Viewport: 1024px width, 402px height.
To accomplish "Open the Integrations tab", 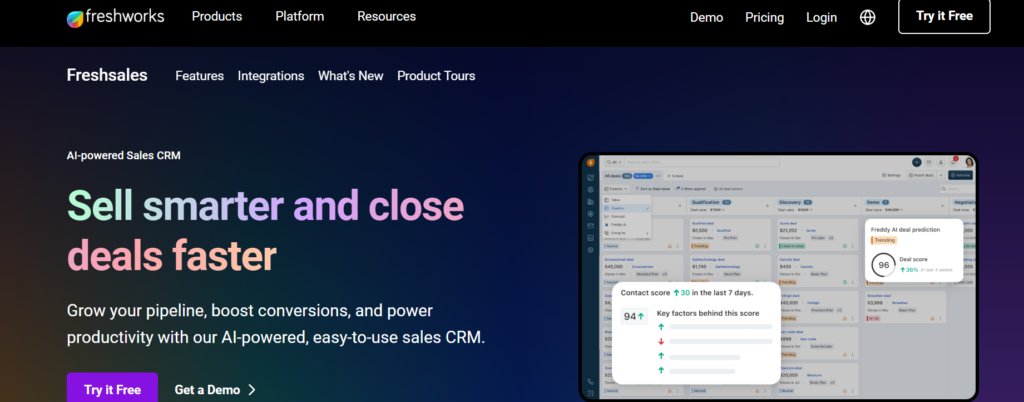I will click(271, 76).
